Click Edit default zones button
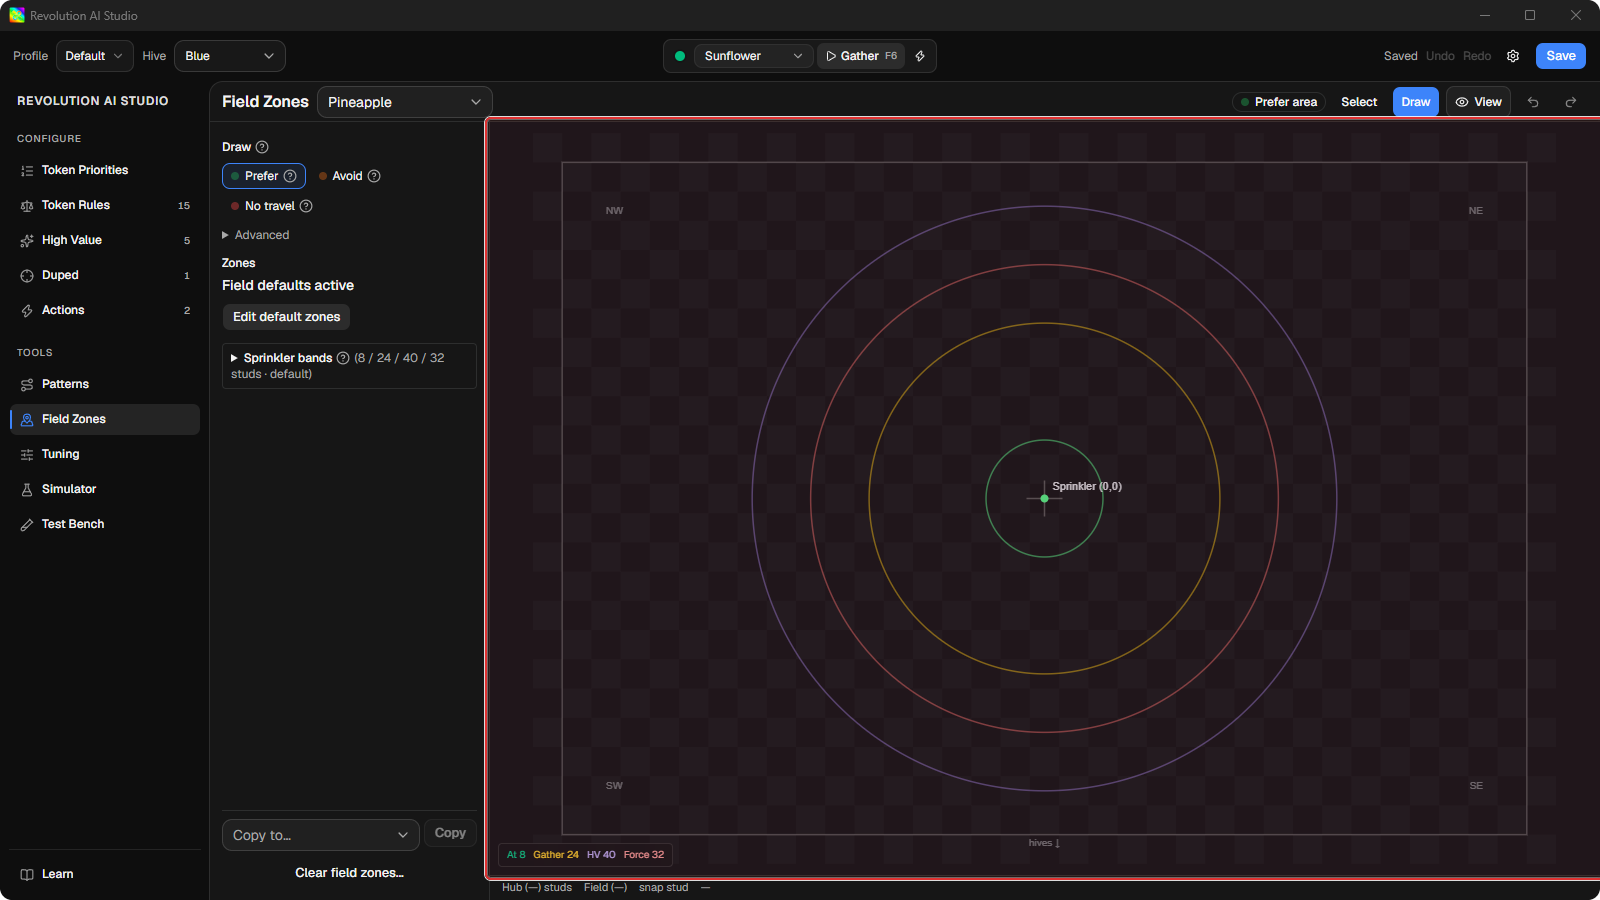 pyautogui.click(x=286, y=317)
